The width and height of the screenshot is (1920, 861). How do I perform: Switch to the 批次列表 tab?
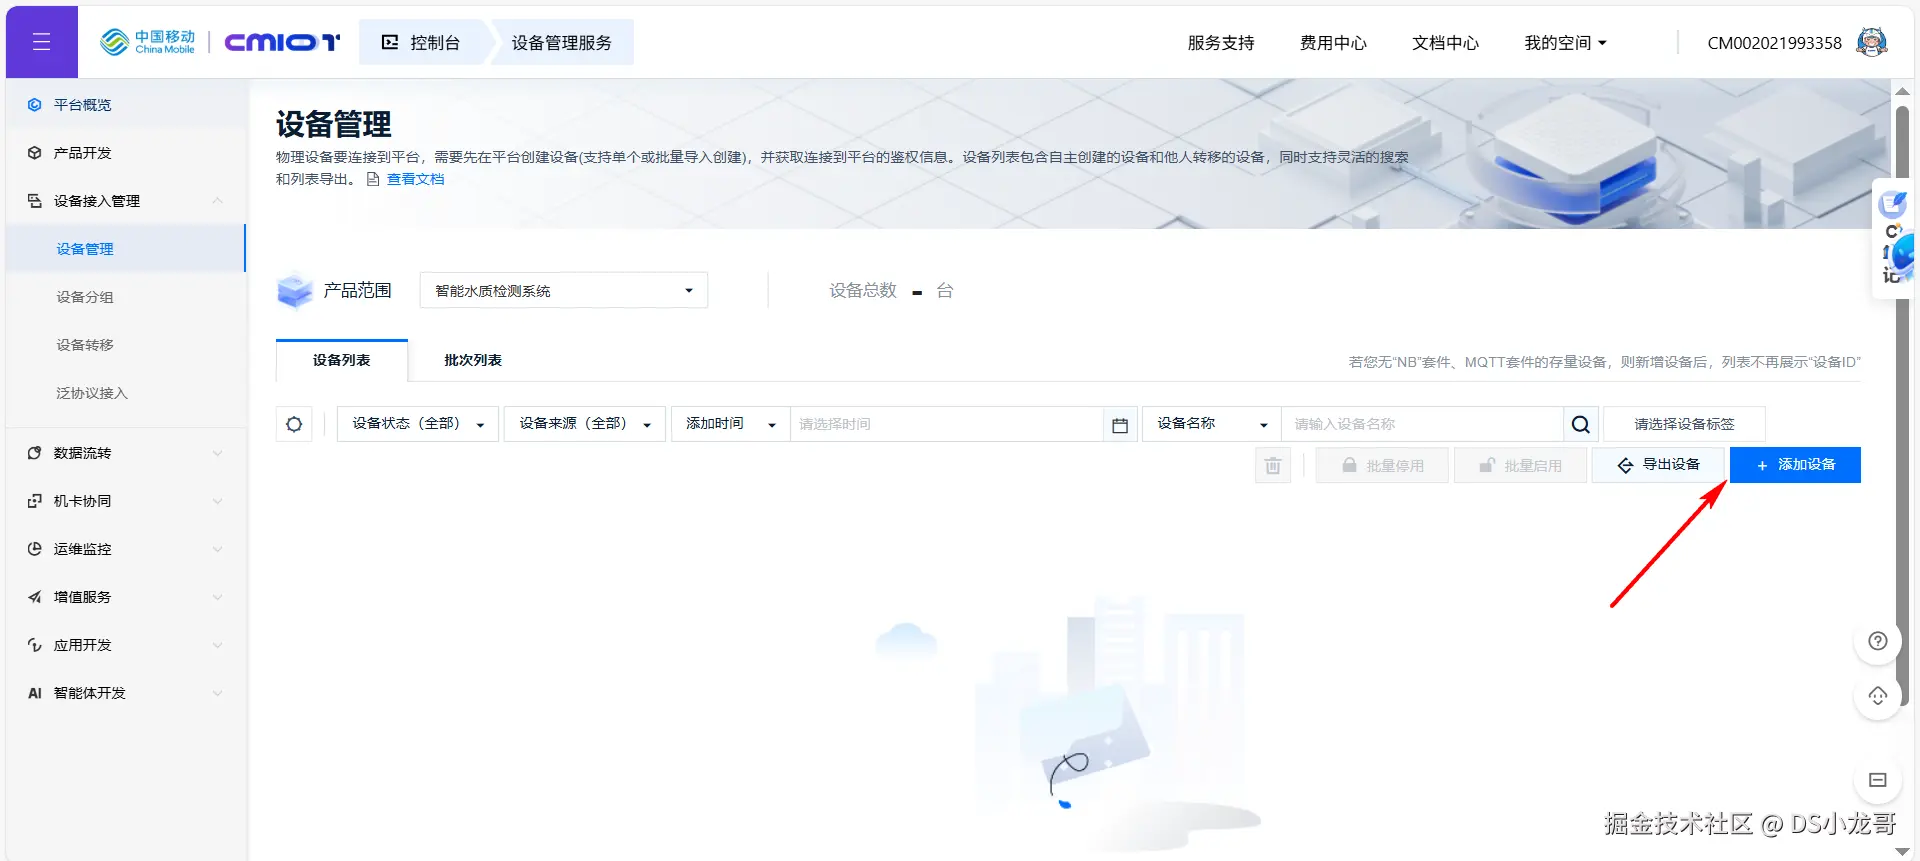pos(473,360)
